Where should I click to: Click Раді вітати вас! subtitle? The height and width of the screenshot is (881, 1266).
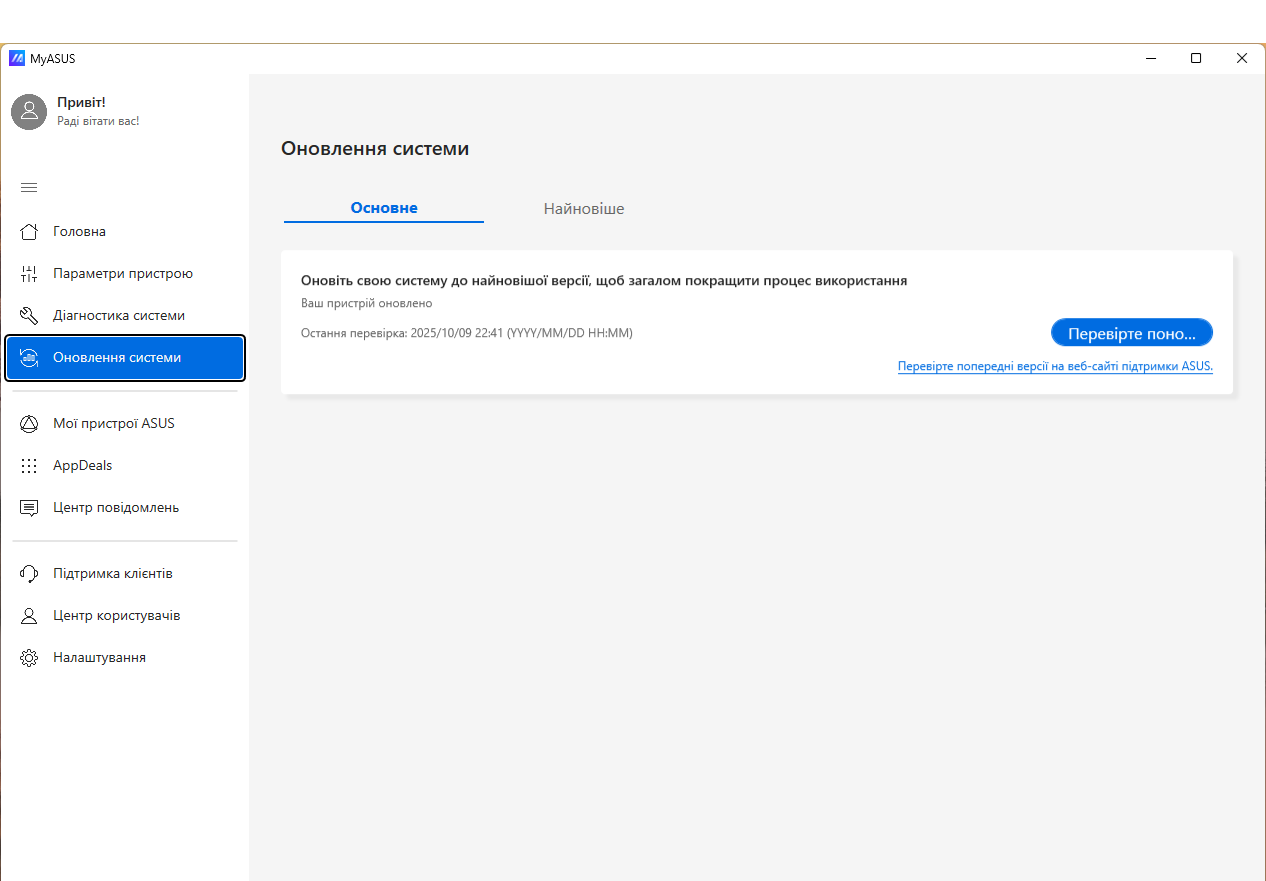[x=98, y=121]
